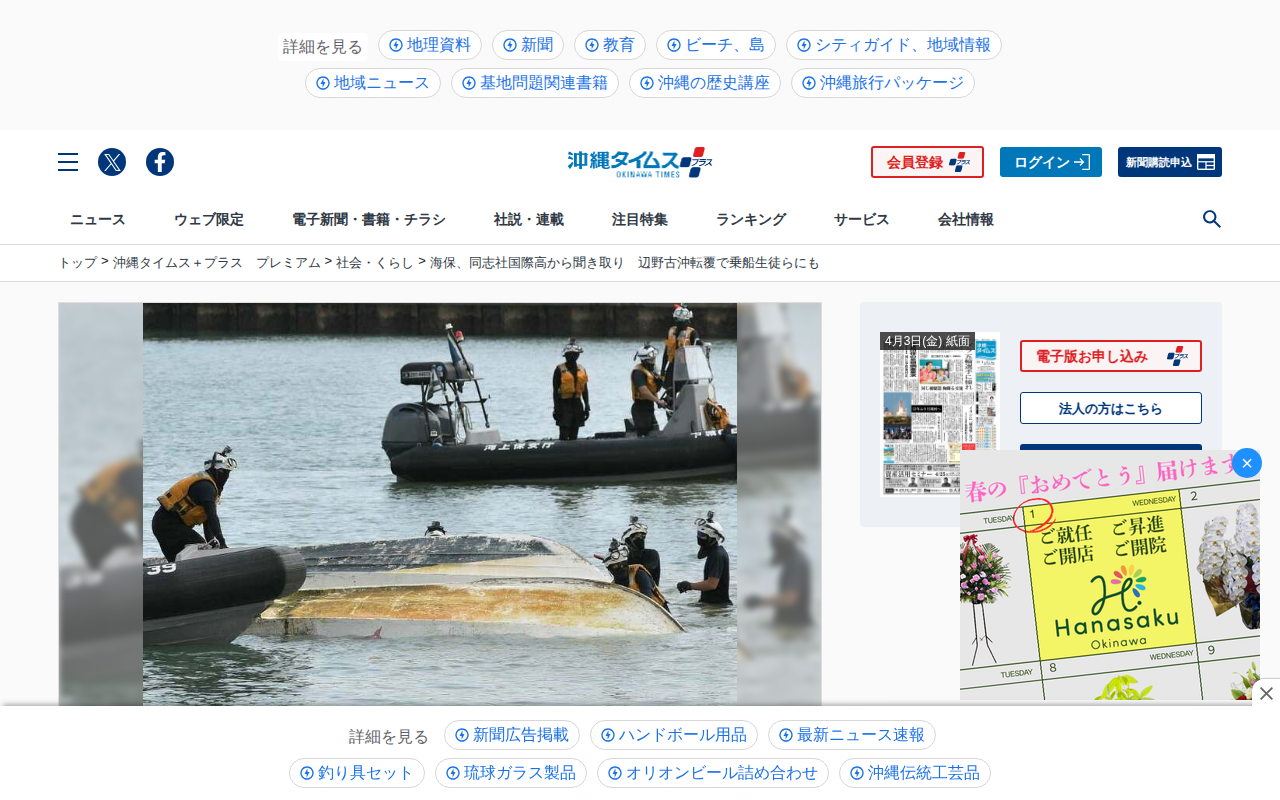Click 釣り具セット ad chip
1280x800 pixels.
[x=357, y=773]
